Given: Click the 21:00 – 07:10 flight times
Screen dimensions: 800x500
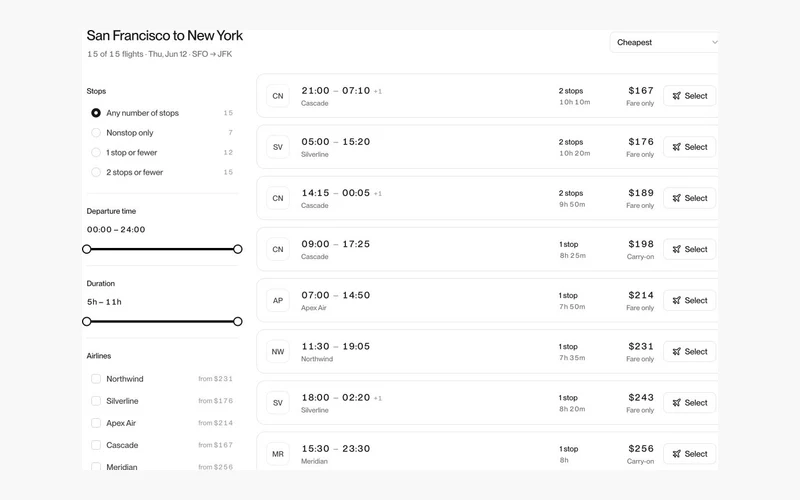Looking at the screenshot, I should point(336,91).
